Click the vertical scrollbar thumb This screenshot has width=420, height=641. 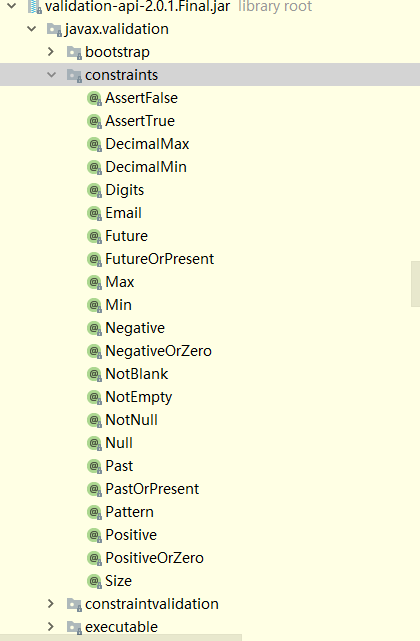click(415, 284)
